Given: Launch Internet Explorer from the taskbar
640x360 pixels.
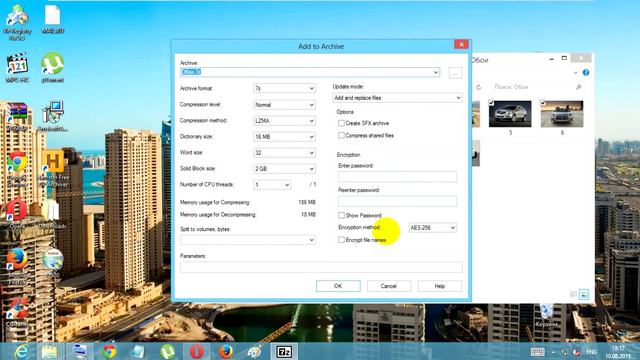Looking at the screenshot, I should (x=21, y=351).
